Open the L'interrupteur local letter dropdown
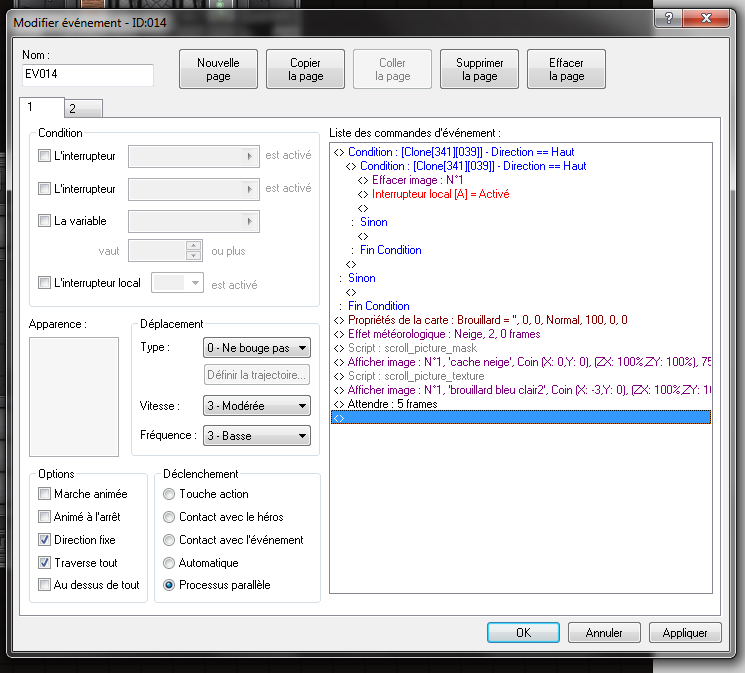 click(x=178, y=283)
